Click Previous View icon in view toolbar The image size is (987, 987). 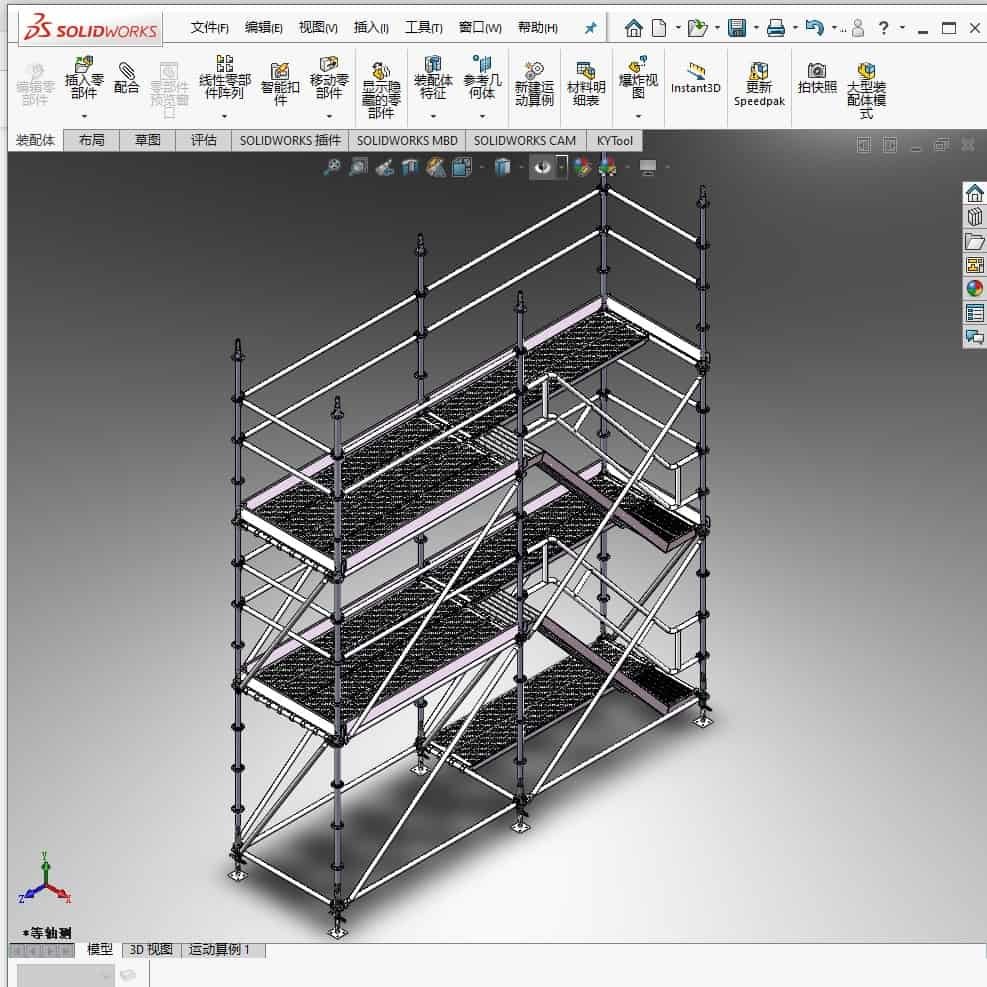coord(385,167)
